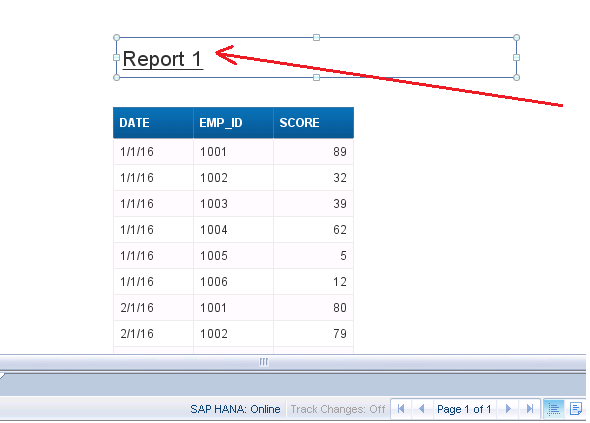Click the Page 1 of 1 field
The height and width of the screenshot is (423, 590).
464,409
